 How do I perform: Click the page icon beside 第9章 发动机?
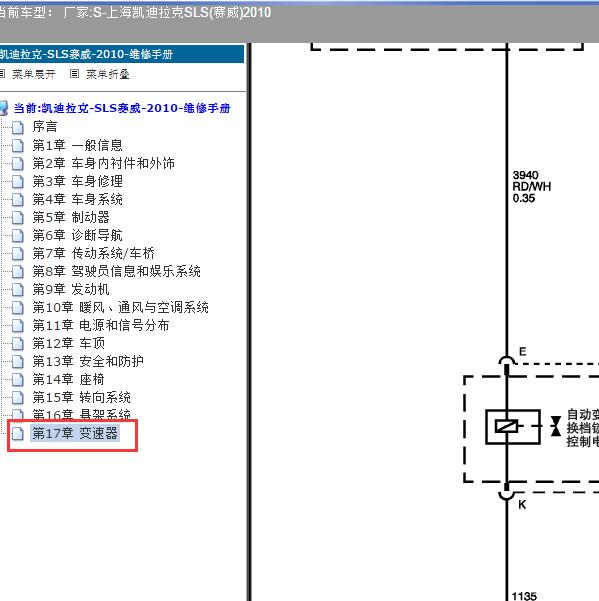tap(18, 289)
